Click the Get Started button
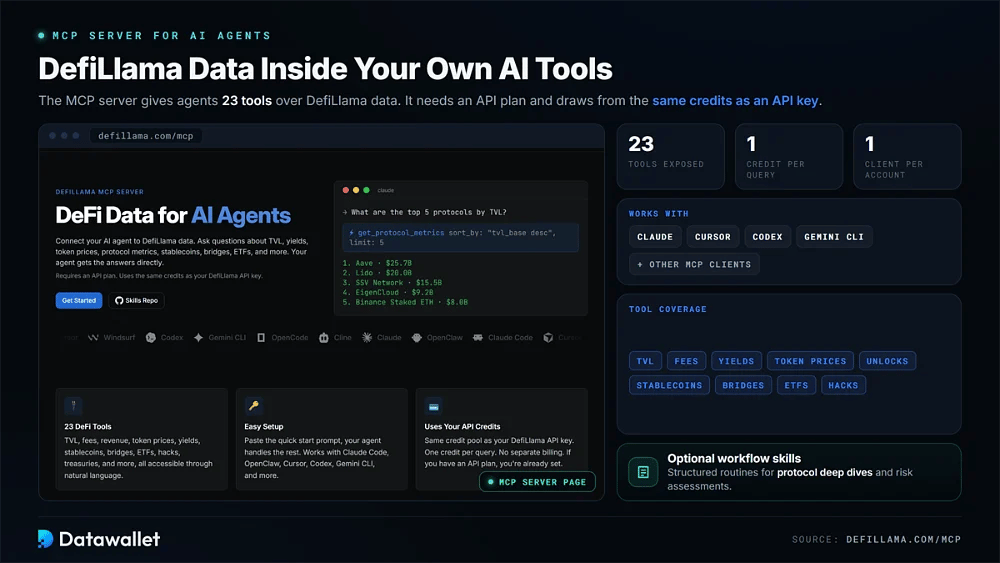This screenshot has width=1000, height=563. [x=79, y=300]
